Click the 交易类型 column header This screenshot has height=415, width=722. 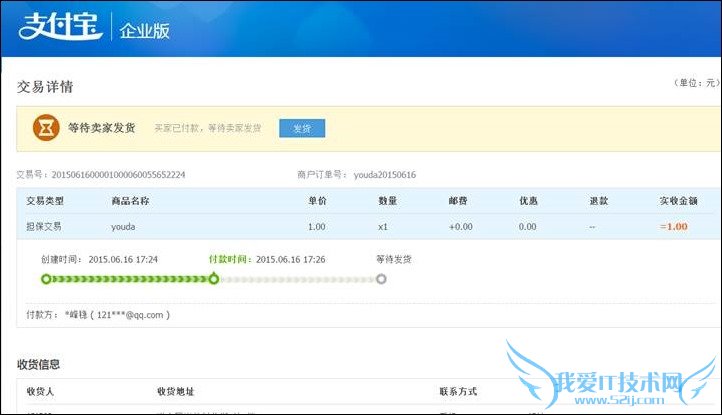point(45,201)
